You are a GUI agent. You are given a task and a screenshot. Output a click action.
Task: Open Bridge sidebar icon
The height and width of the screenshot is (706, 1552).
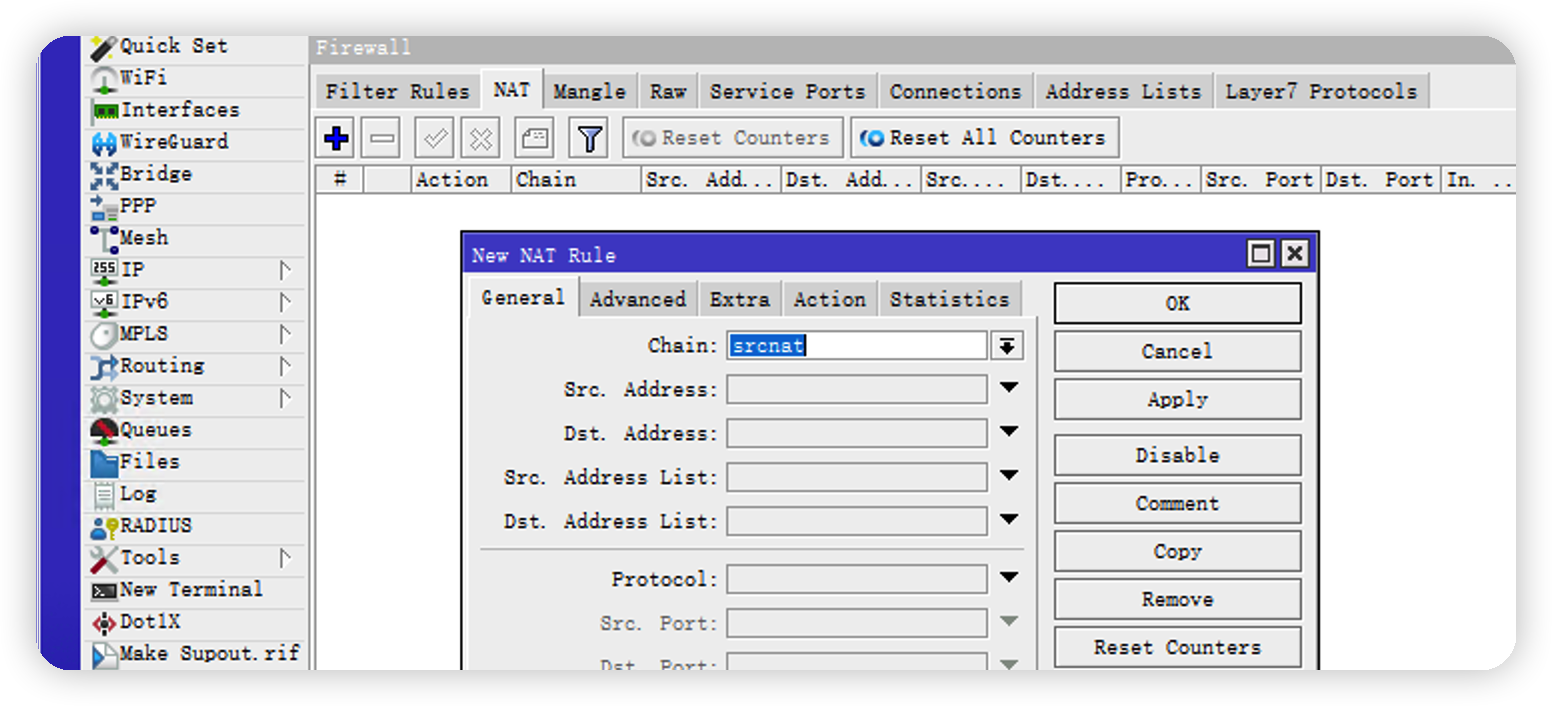[104, 175]
